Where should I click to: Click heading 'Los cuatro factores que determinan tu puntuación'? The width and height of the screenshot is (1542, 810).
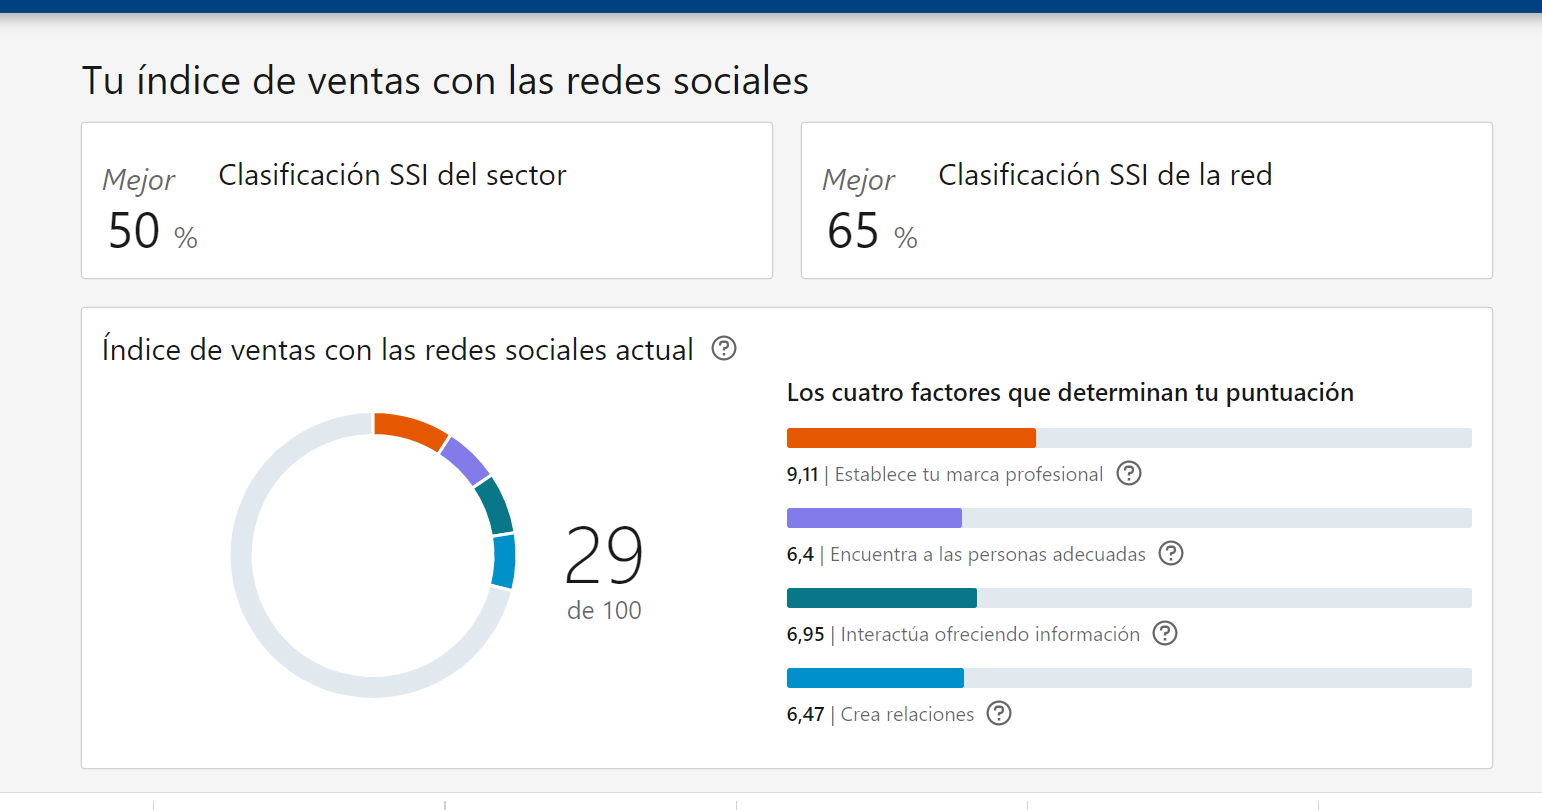1070,392
